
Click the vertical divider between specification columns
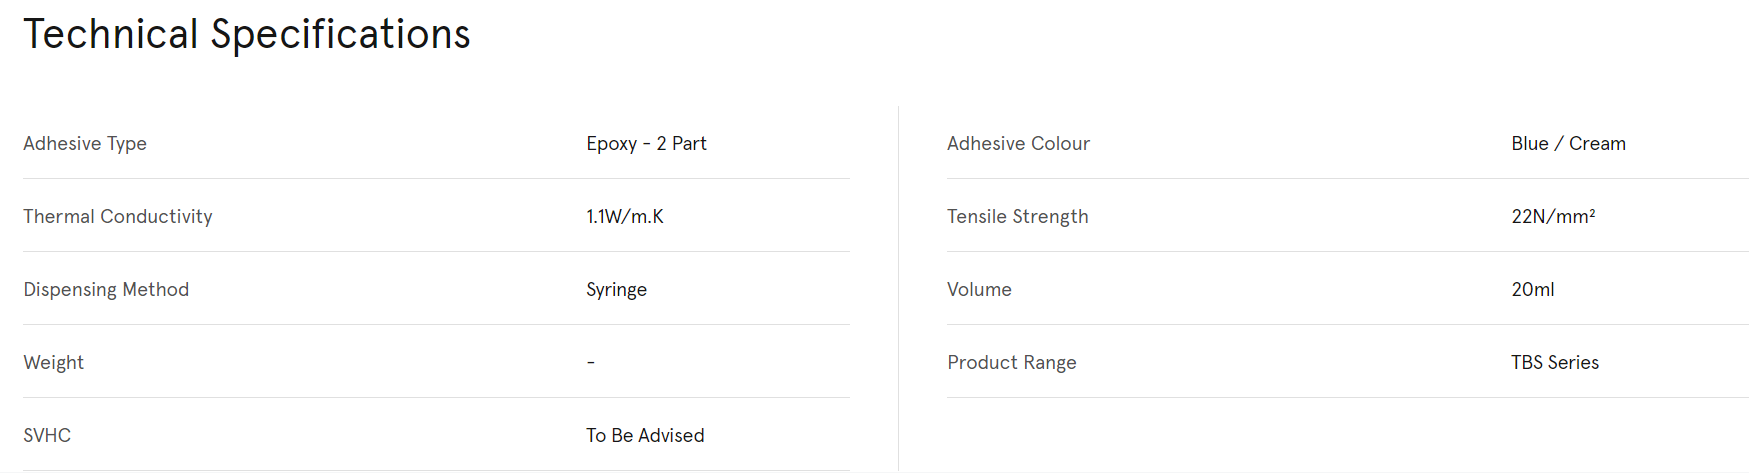pyautogui.click(x=898, y=288)
